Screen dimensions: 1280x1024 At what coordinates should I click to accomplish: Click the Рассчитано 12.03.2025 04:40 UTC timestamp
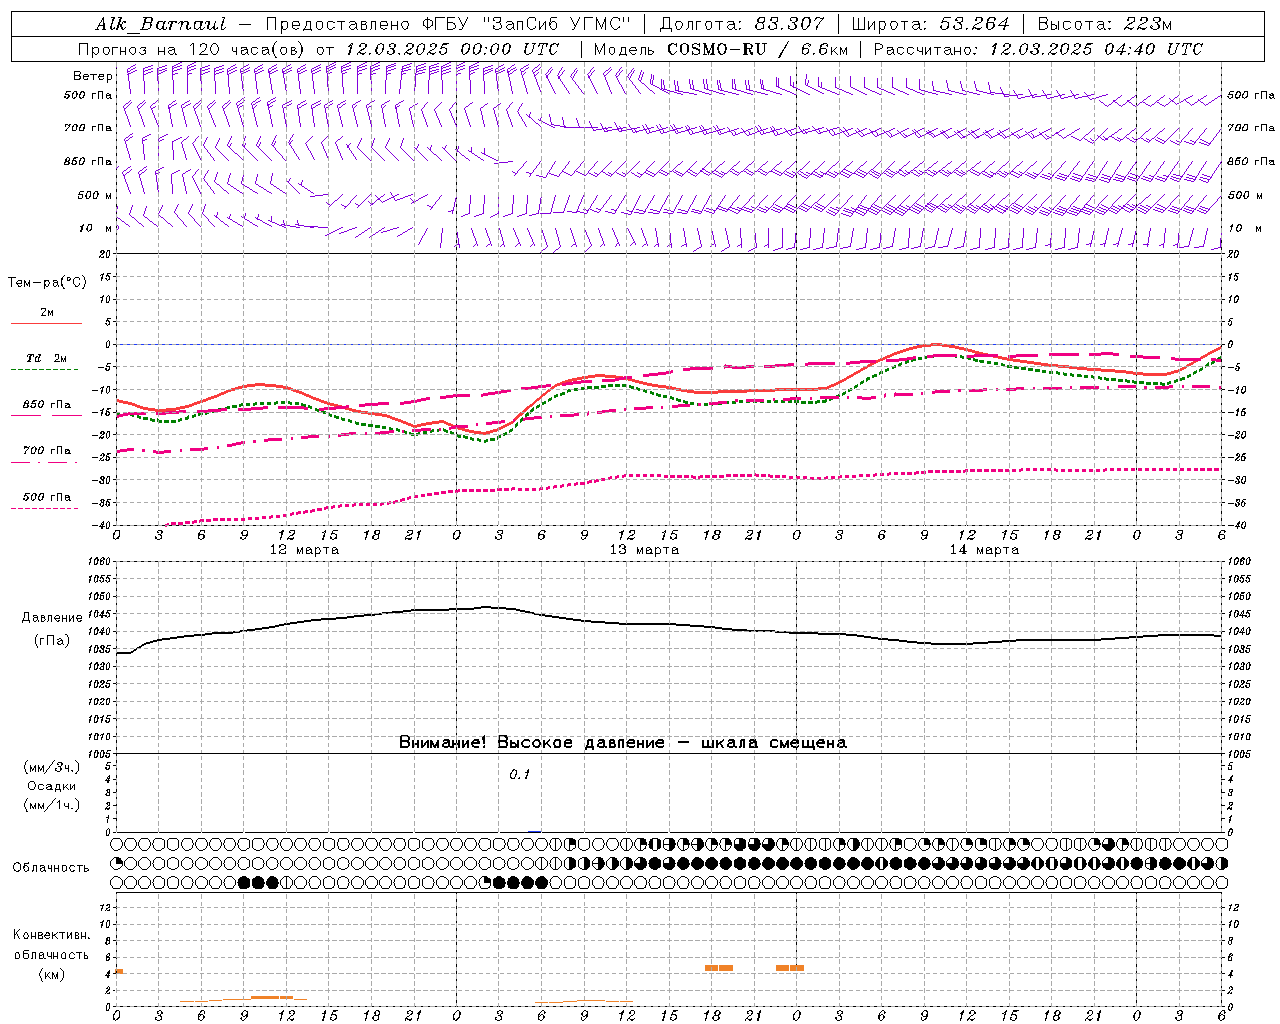coord(1038,49)
